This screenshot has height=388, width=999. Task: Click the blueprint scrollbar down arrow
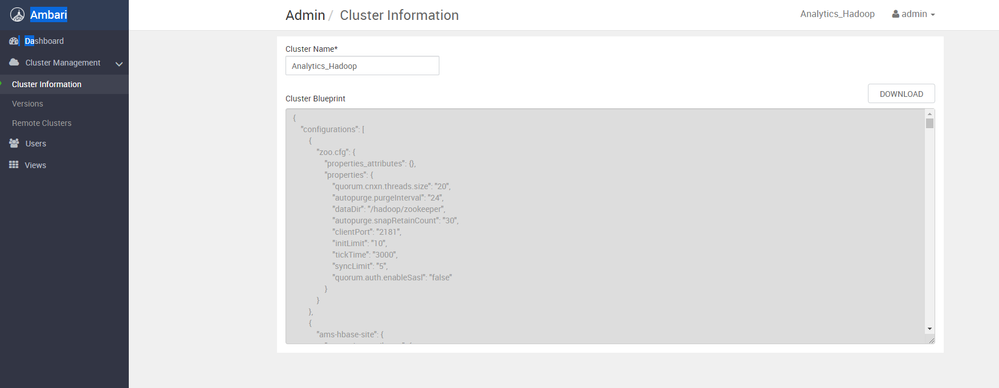(930, 329)
